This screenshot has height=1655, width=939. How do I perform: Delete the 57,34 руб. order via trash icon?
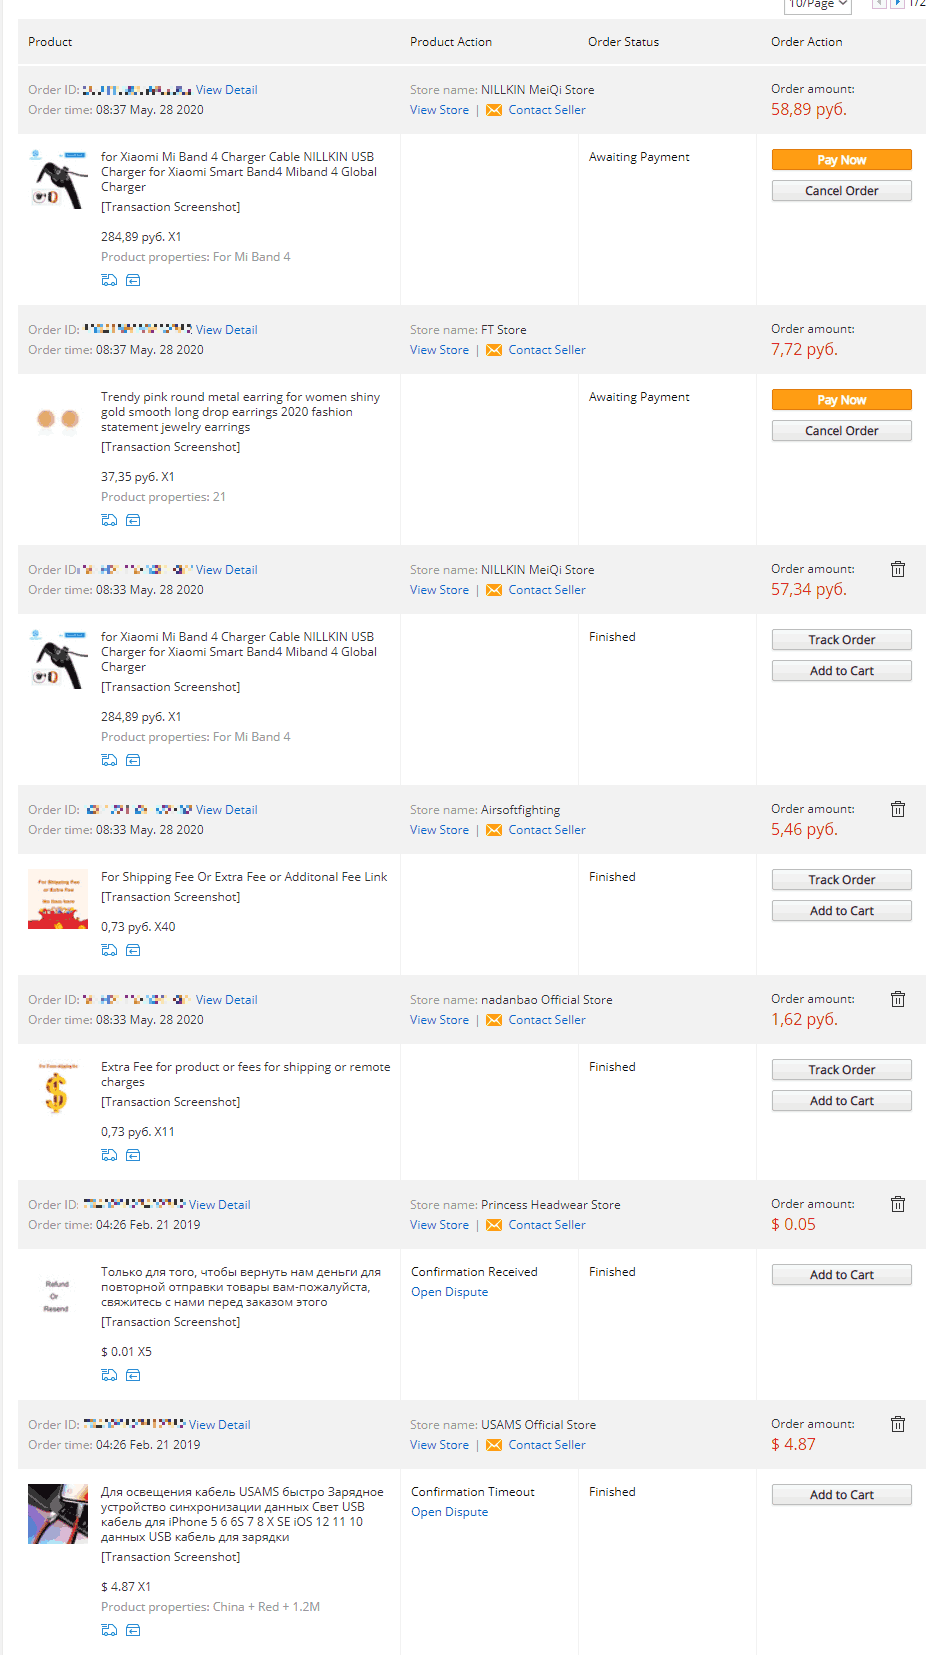click(x=898, y=569)
